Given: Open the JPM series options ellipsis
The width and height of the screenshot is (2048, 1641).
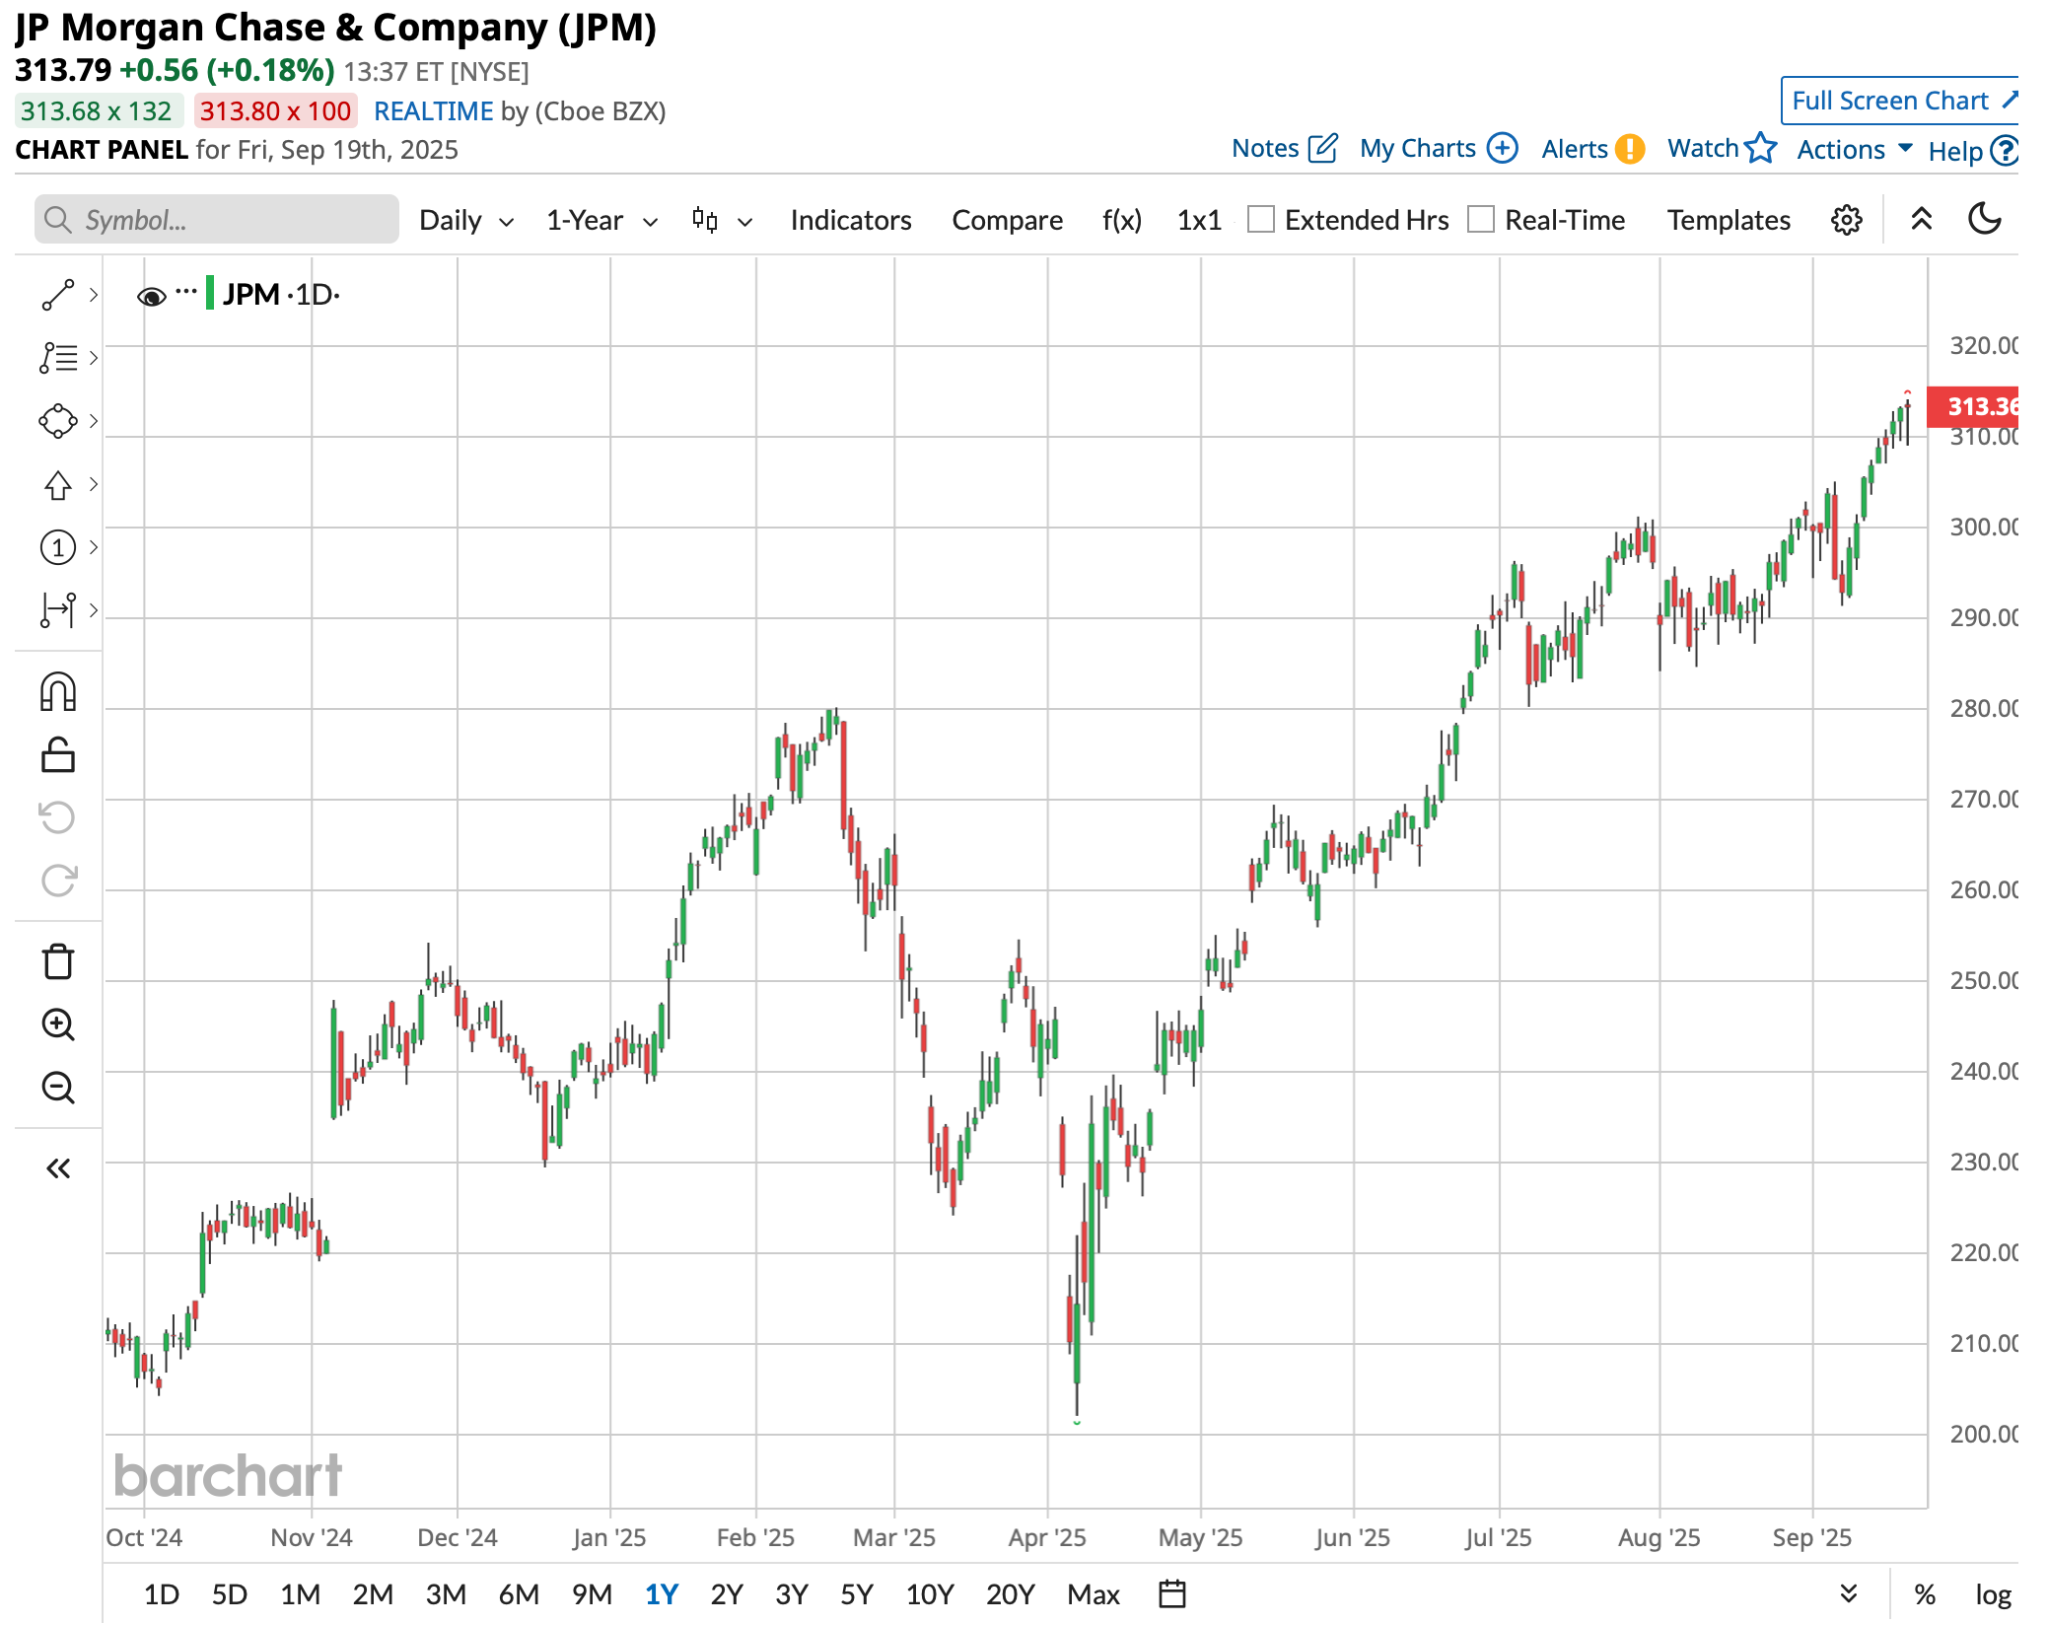Looking at the screenshot, I should [x=186, y=292].
